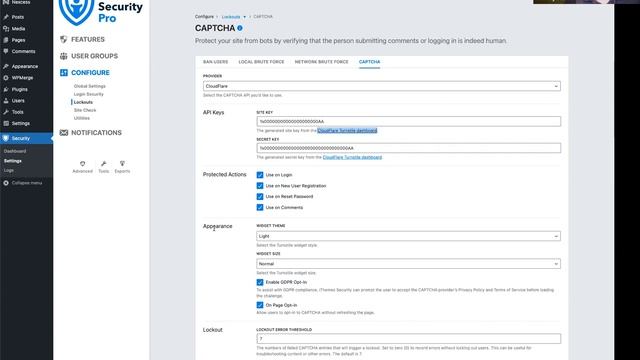Uncheck Use on New User Registration
This screenshot has width=640, height=360.
click(260, 186)
